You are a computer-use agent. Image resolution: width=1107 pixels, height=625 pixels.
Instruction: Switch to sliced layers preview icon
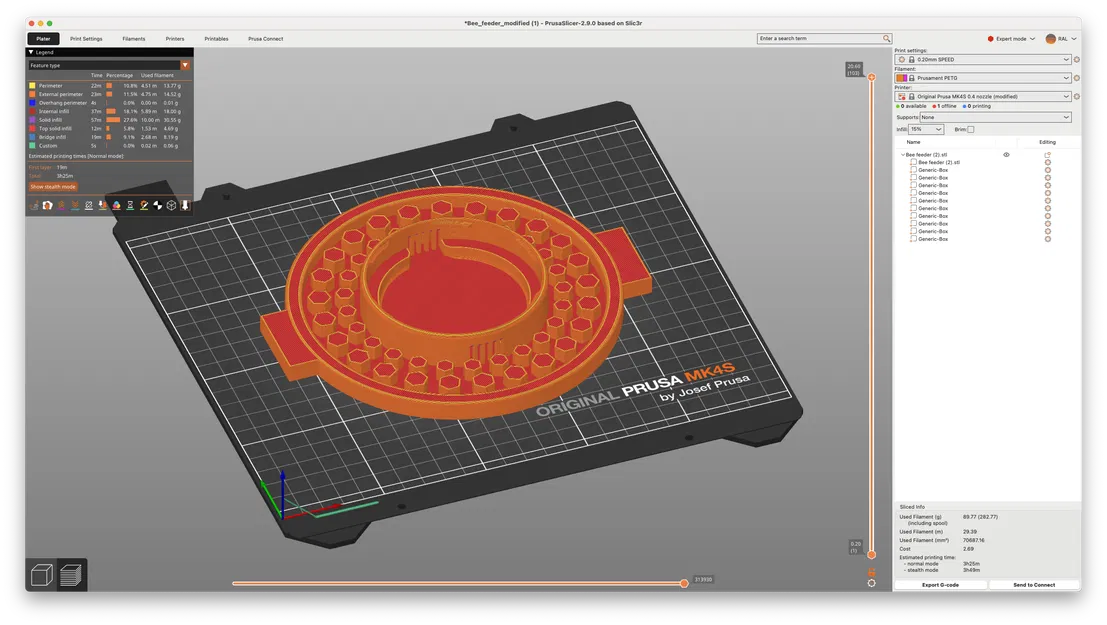pos(71,575)
